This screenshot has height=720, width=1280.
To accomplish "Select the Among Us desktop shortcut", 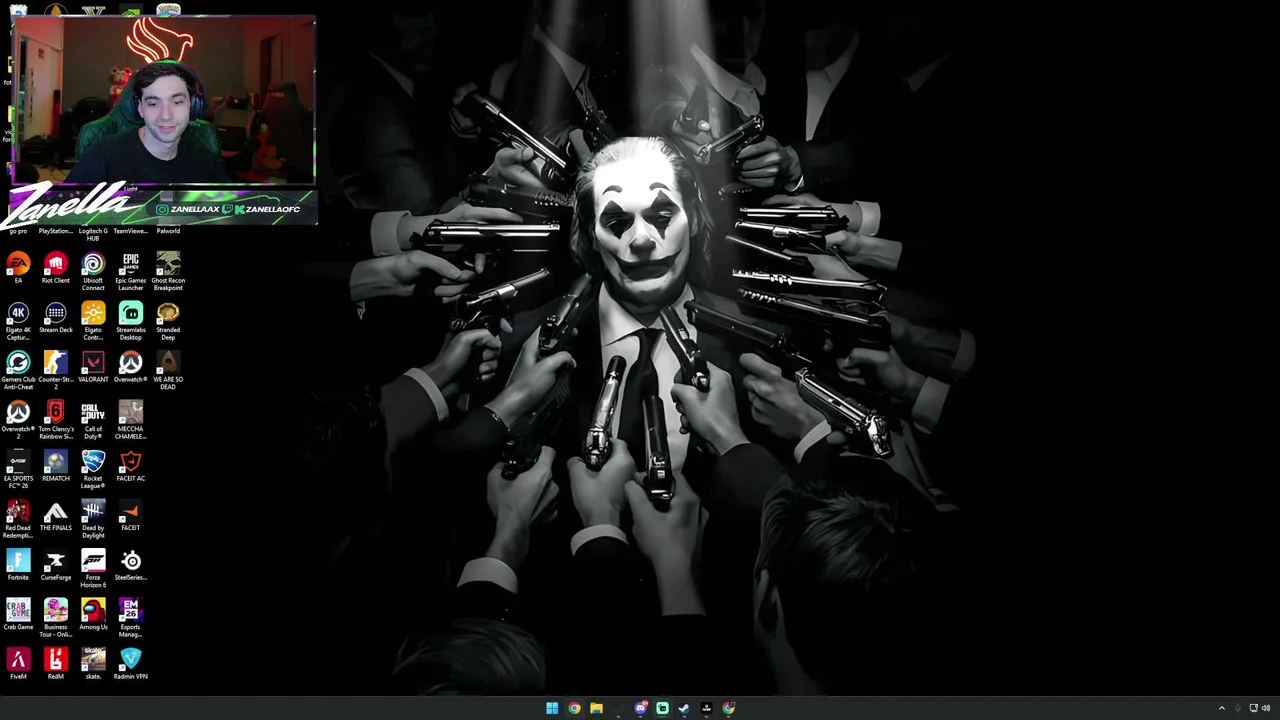I will (x=93, y=615).
